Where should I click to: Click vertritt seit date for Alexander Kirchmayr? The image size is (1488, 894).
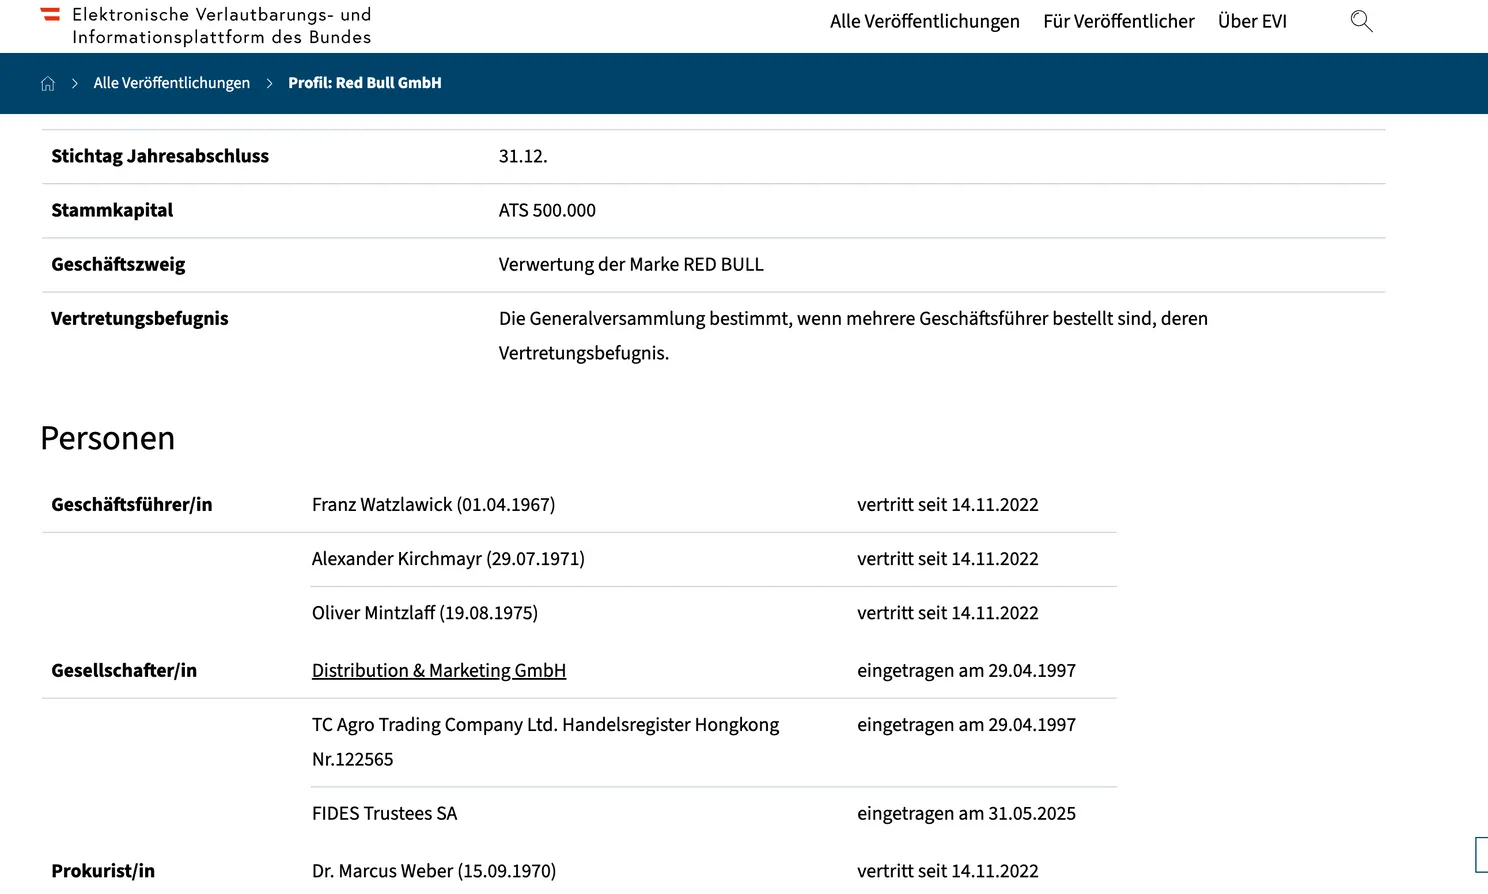tap(948, 559)
